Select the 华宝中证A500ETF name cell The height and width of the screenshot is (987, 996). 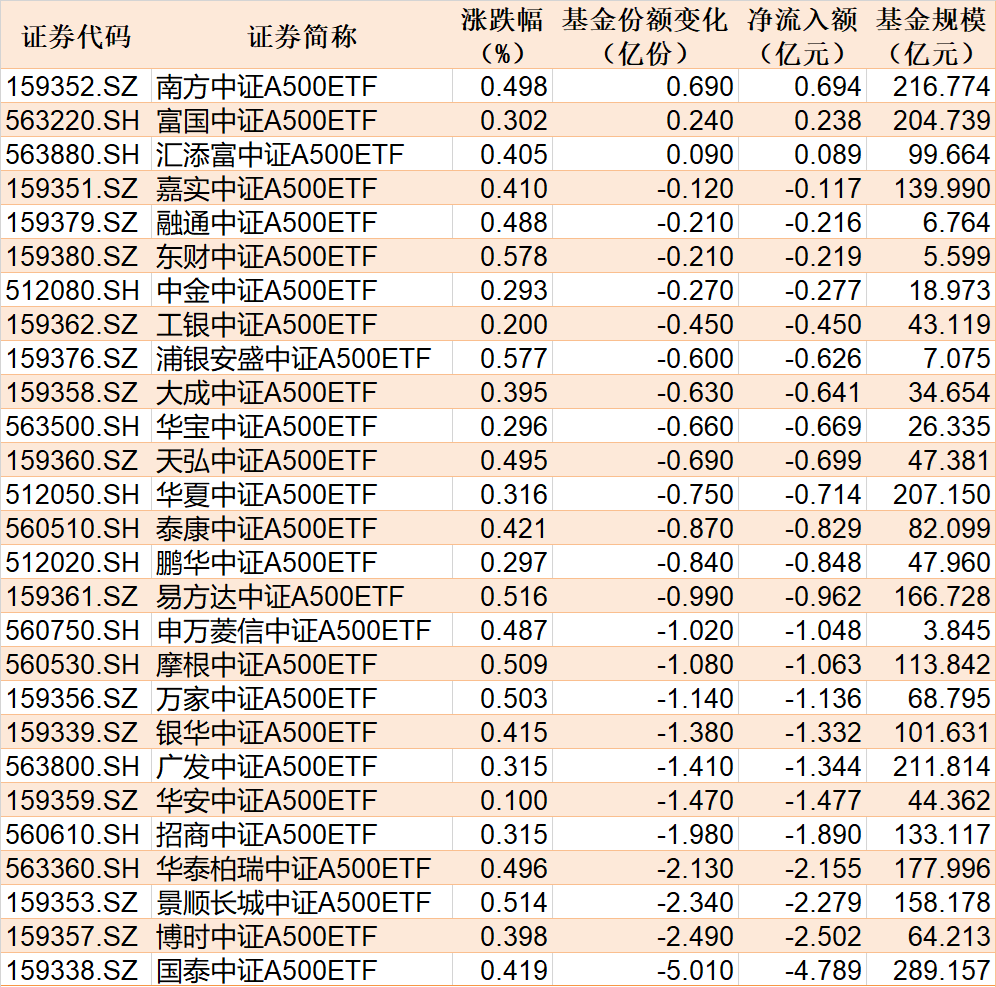click(302, 426)
